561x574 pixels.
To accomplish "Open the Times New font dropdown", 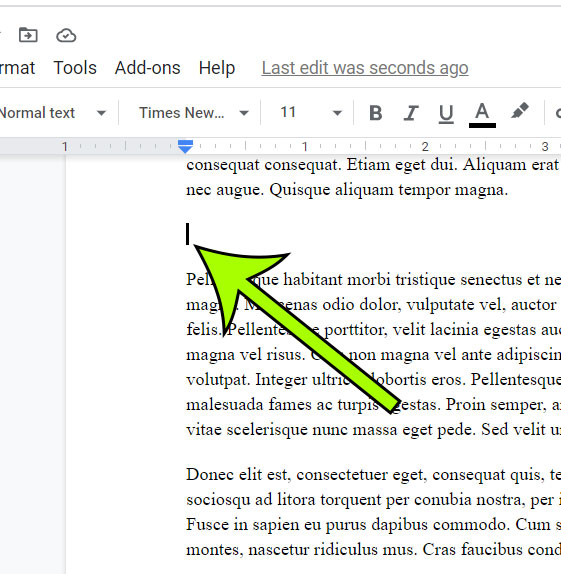I will click(194, 113).
